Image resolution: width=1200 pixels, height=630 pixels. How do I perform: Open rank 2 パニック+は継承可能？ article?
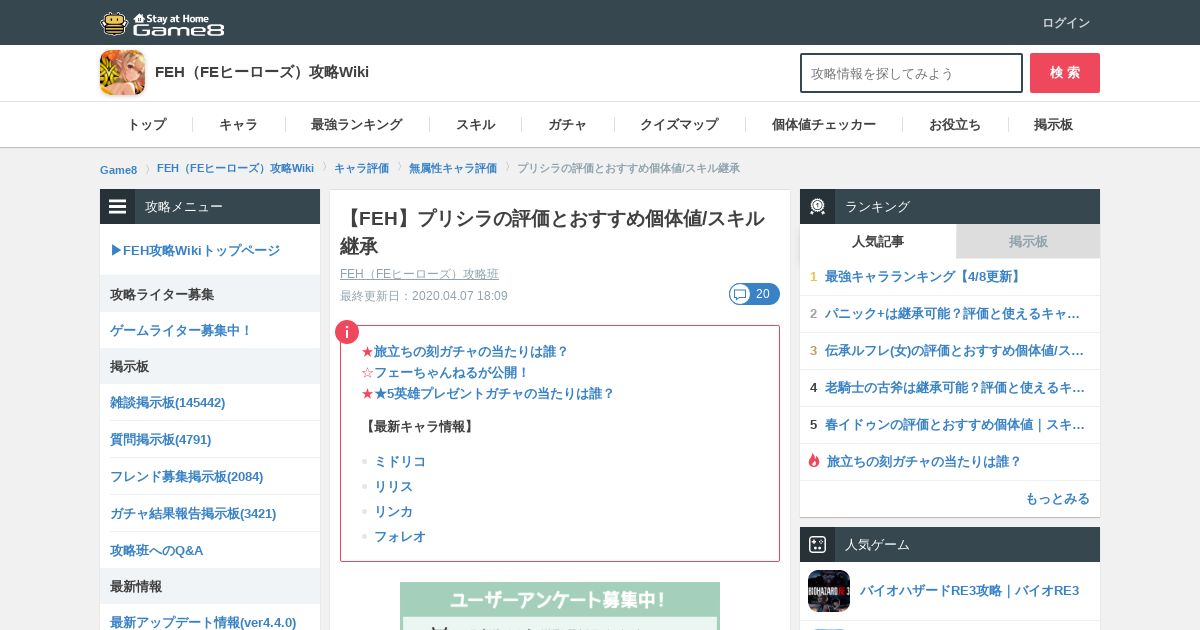[953, 313]
